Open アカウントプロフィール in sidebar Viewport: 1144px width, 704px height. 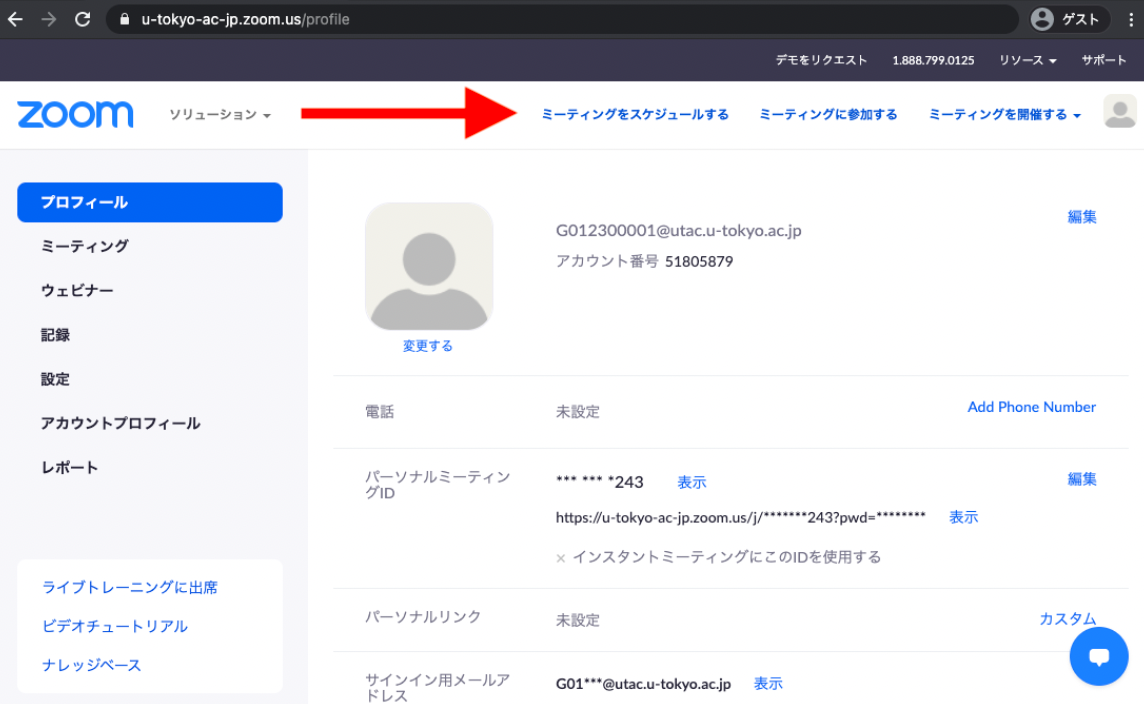click(x=120, y=423)
